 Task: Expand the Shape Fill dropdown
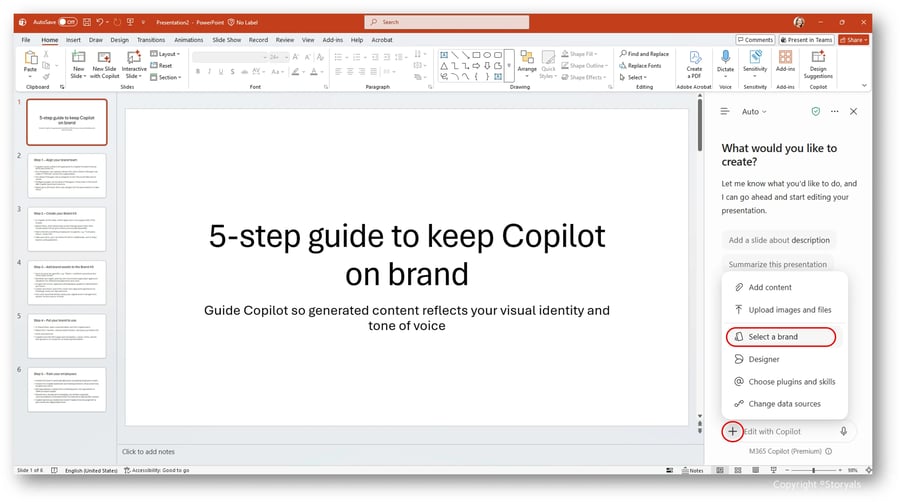click(580, 54)
